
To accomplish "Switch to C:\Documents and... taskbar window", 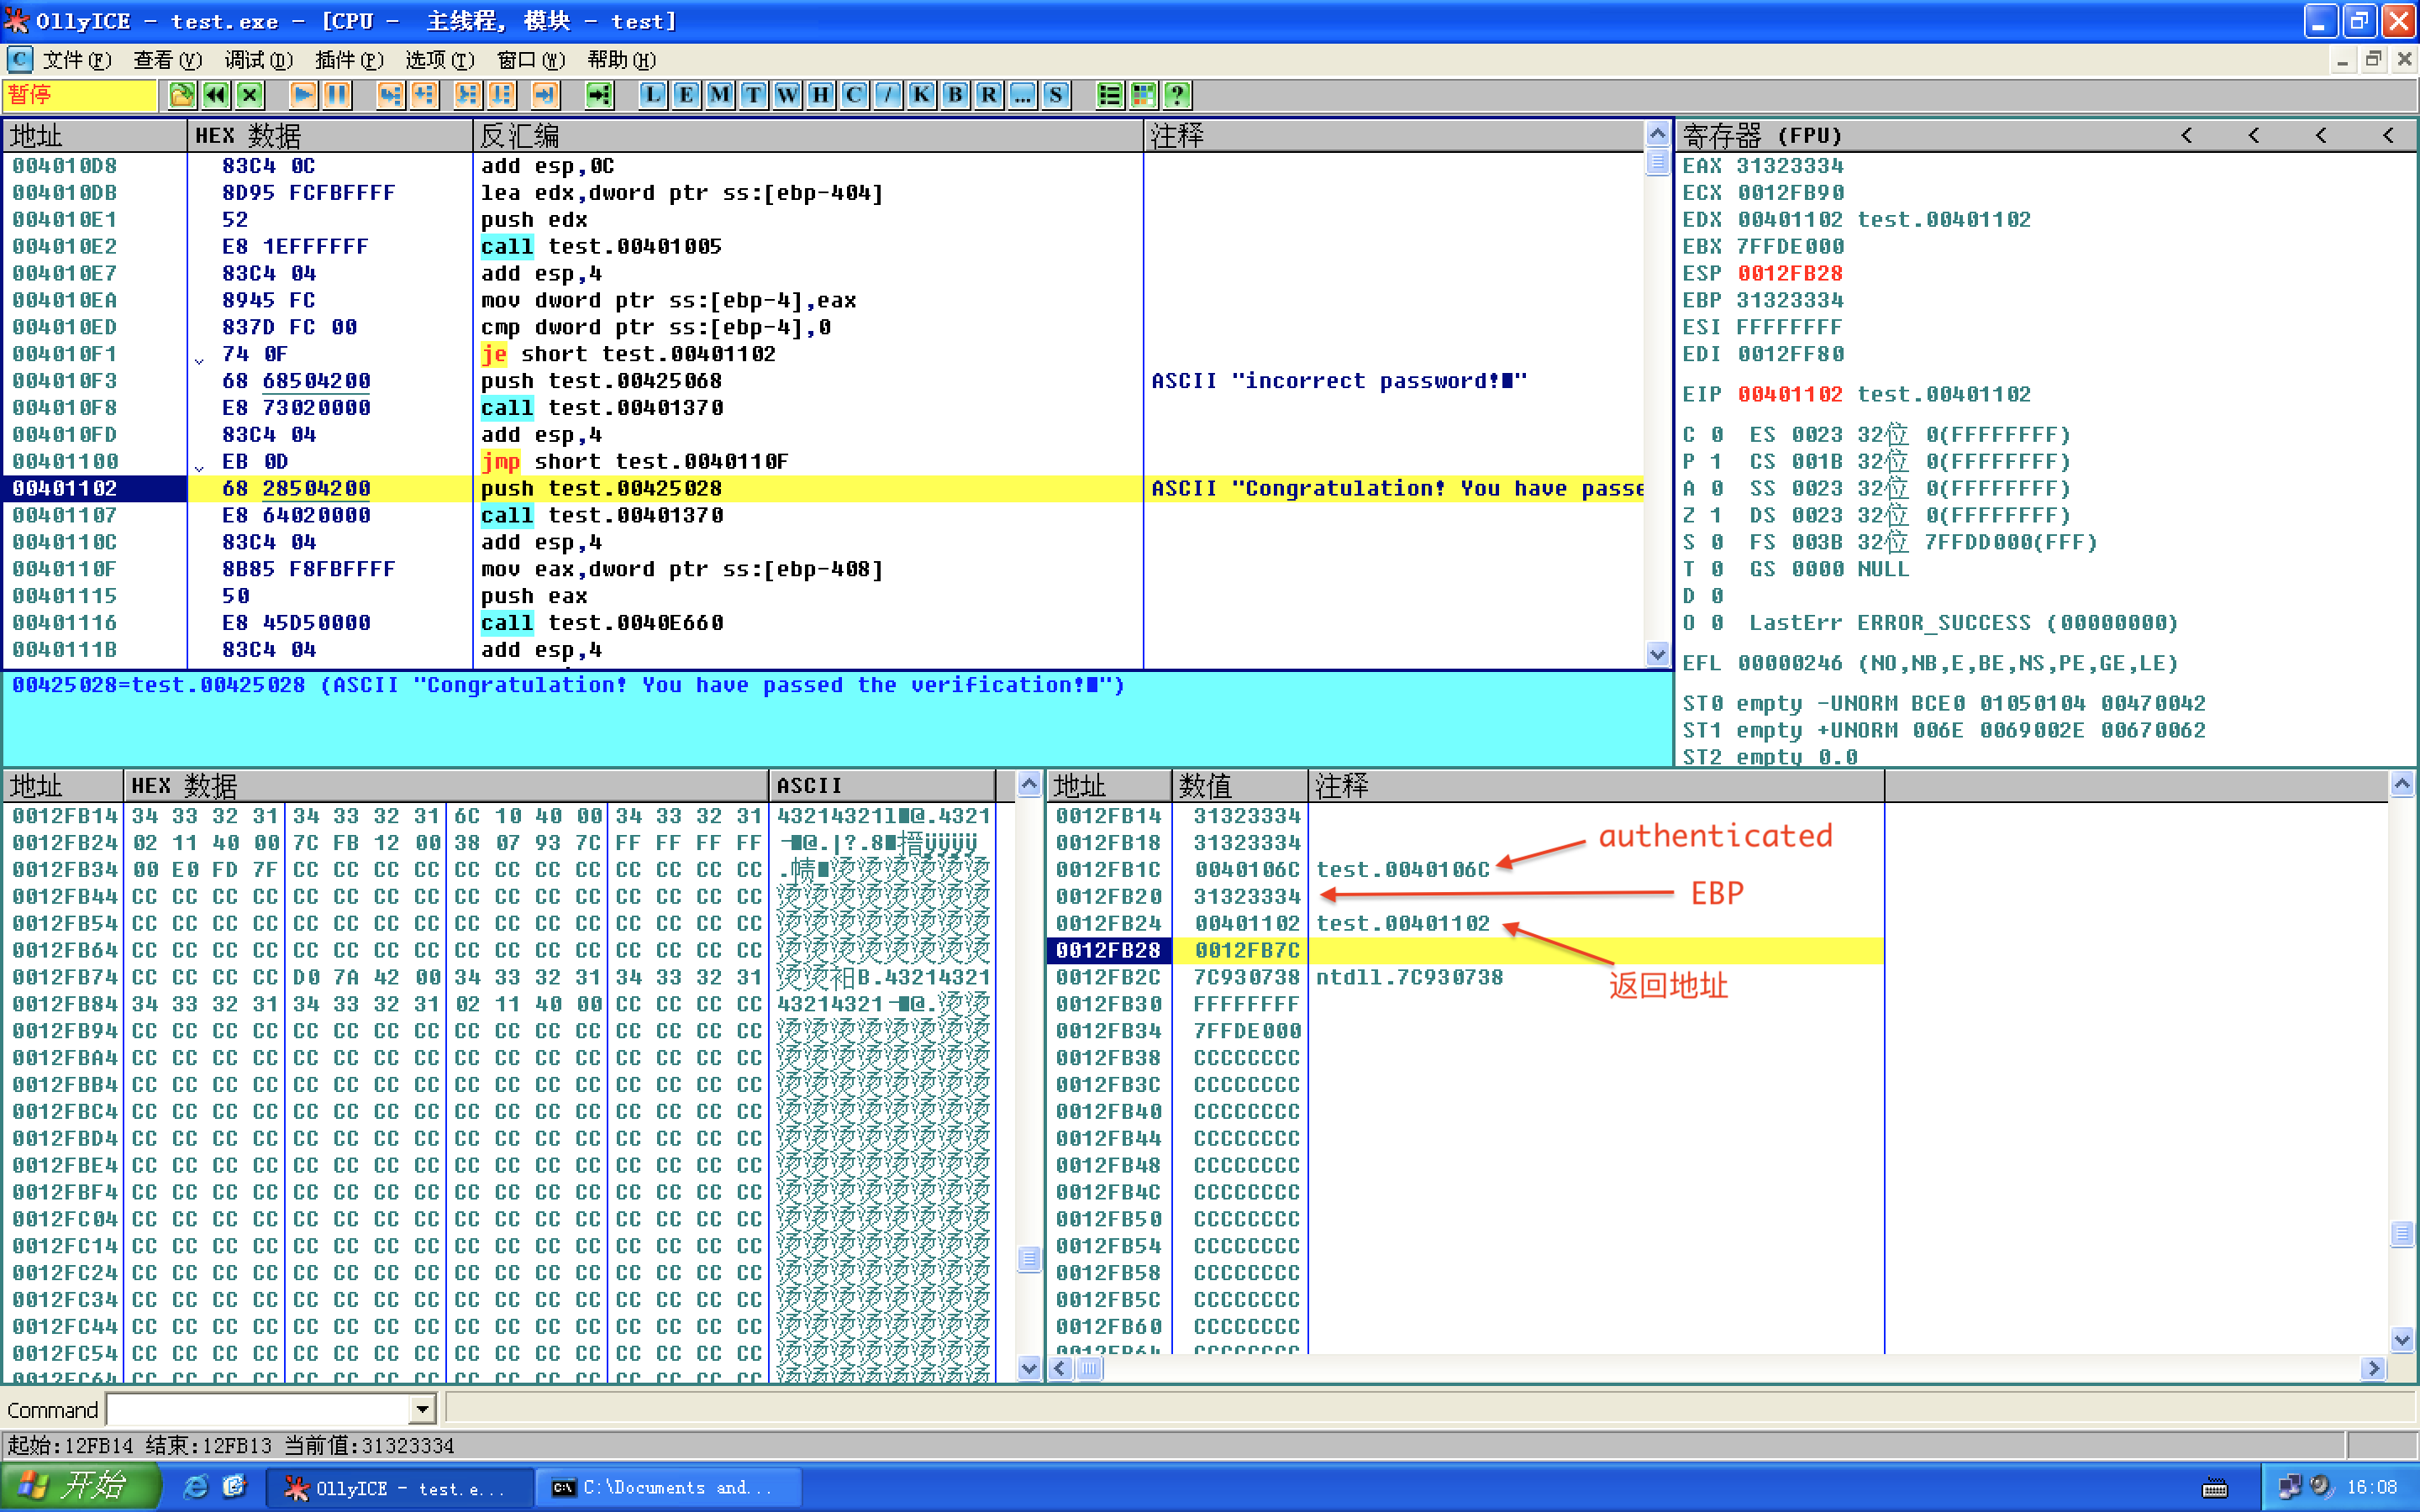I will 668,1488.
